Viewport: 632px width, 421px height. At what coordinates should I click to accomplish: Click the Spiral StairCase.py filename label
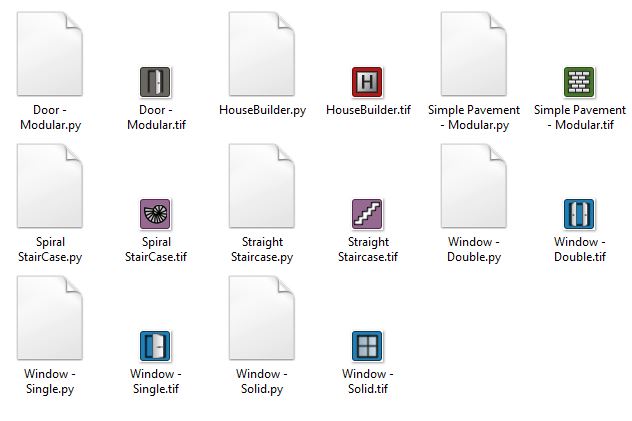50,249
